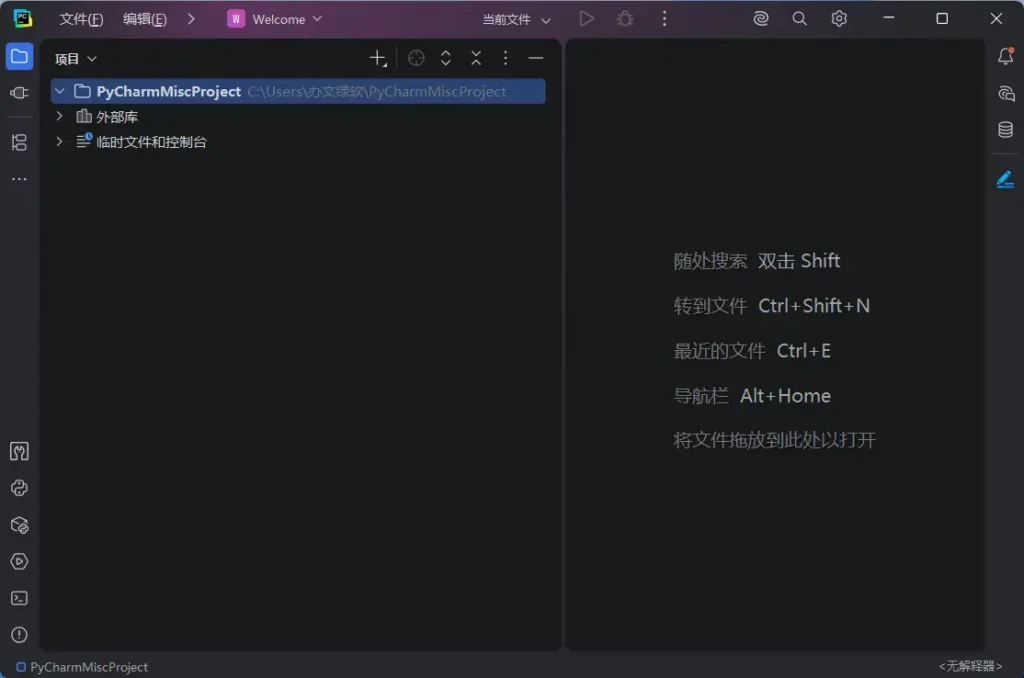The image size is (1024, 678).
Task: Open the IDE settings gear icon
Action: 839,19
